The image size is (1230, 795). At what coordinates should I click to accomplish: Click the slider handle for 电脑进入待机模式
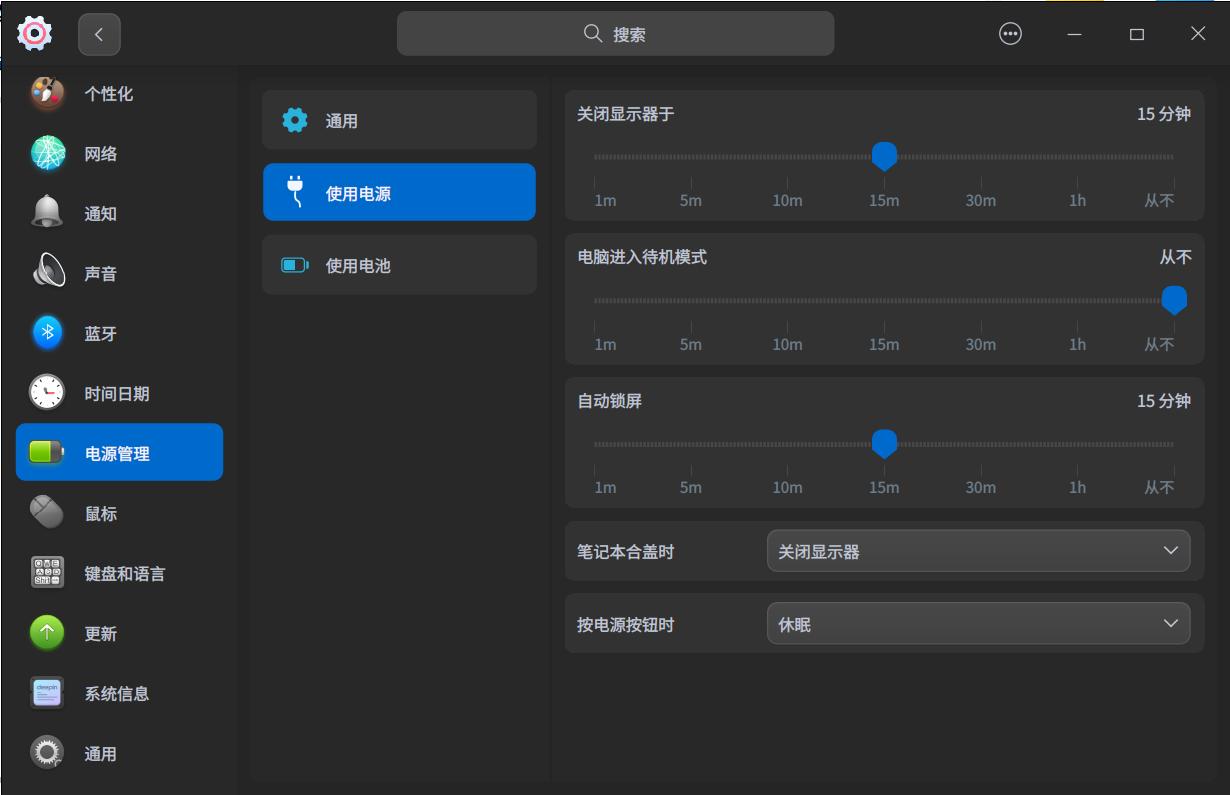click(x=1174, y=300)
